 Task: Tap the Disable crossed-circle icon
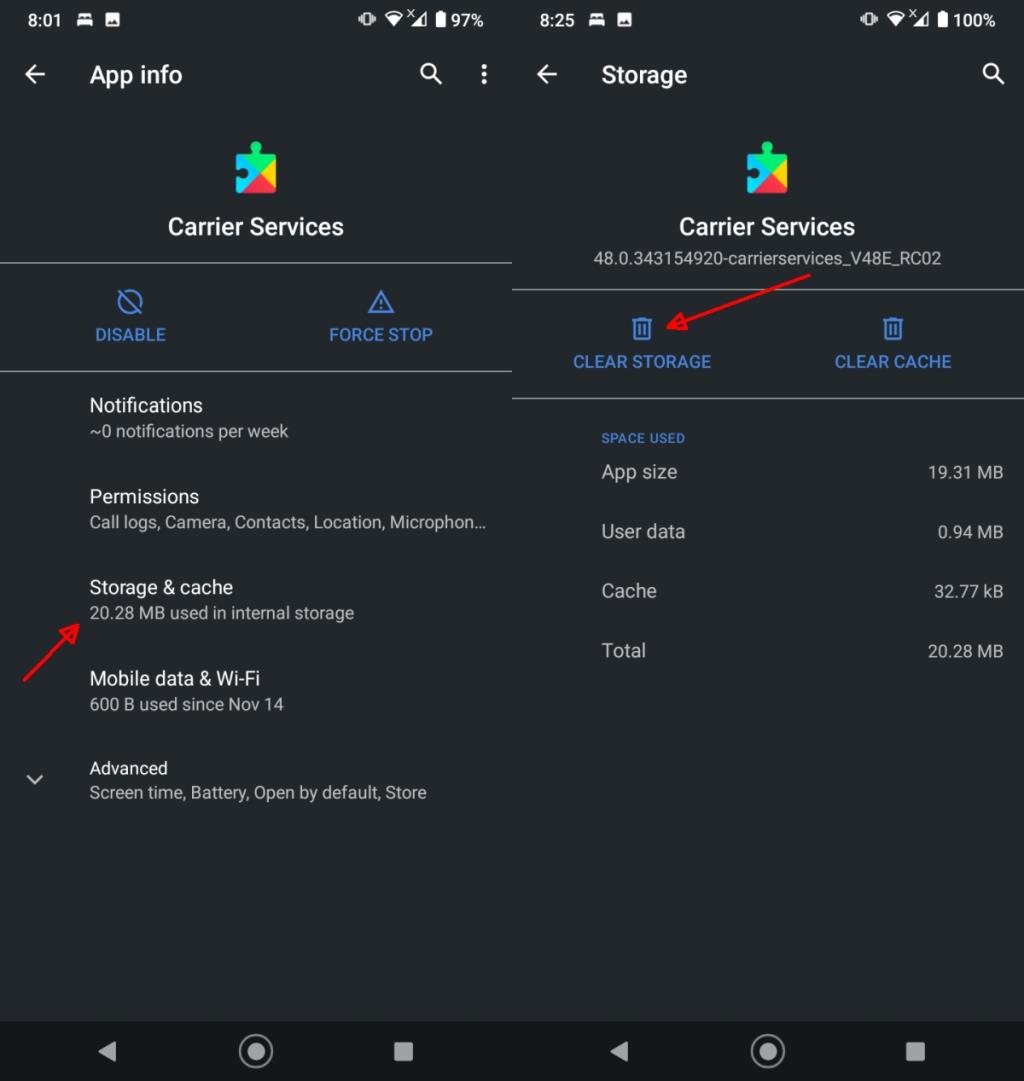coord(129,301)
